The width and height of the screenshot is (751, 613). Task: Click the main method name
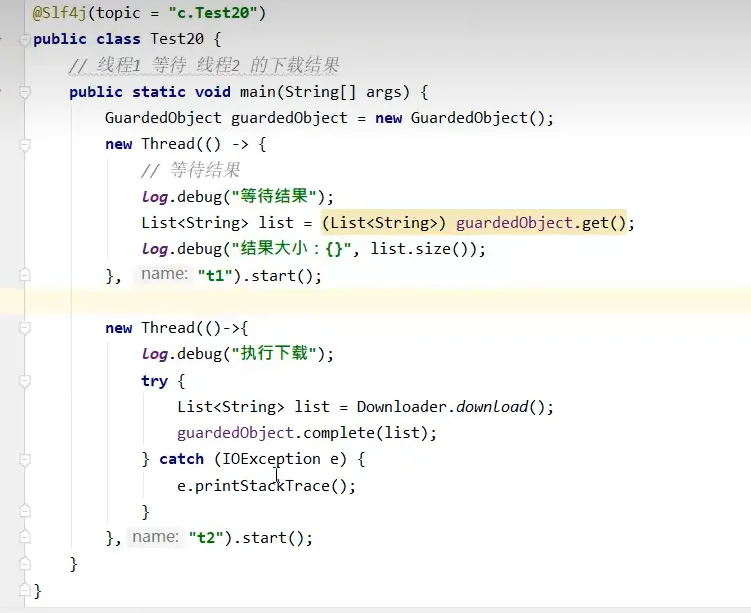[258, 91]
